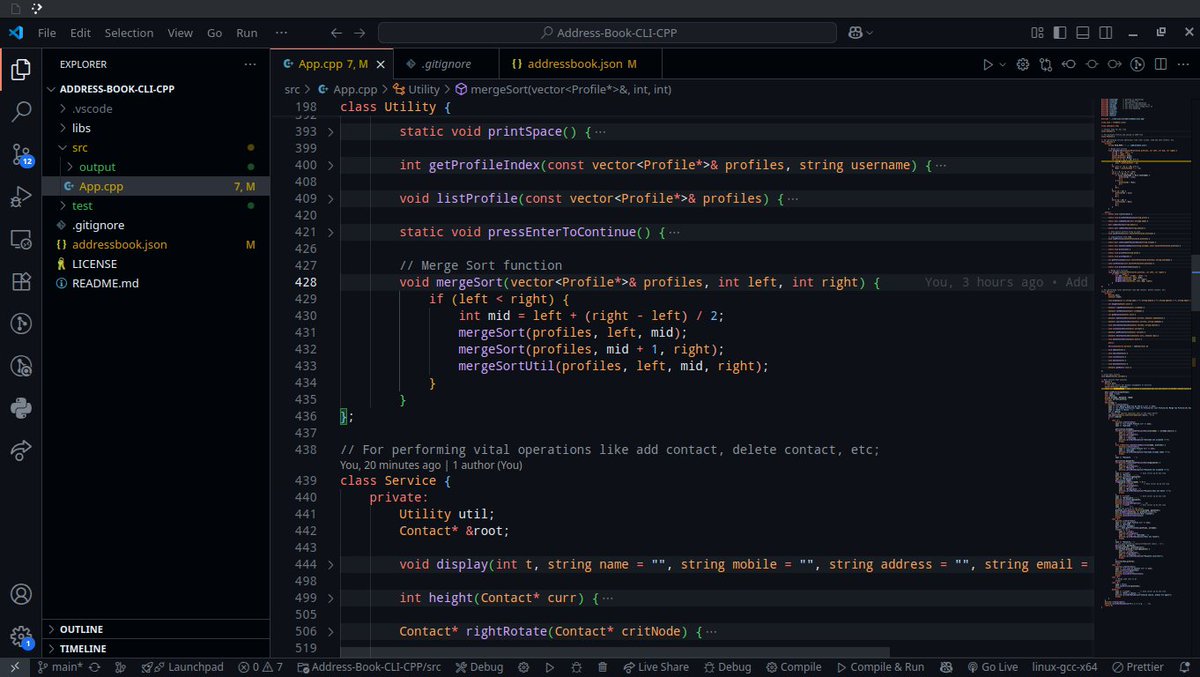Click the command center search box
The image size is (1200, 677).
609,33
